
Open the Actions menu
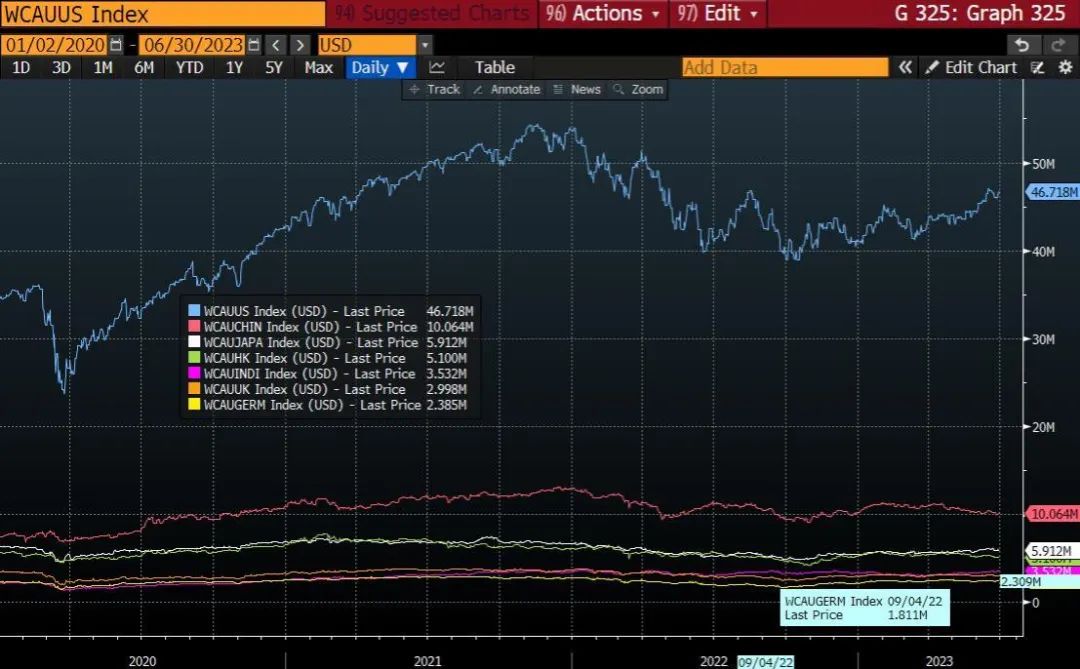pyautogui.click(x=603, y=14)
